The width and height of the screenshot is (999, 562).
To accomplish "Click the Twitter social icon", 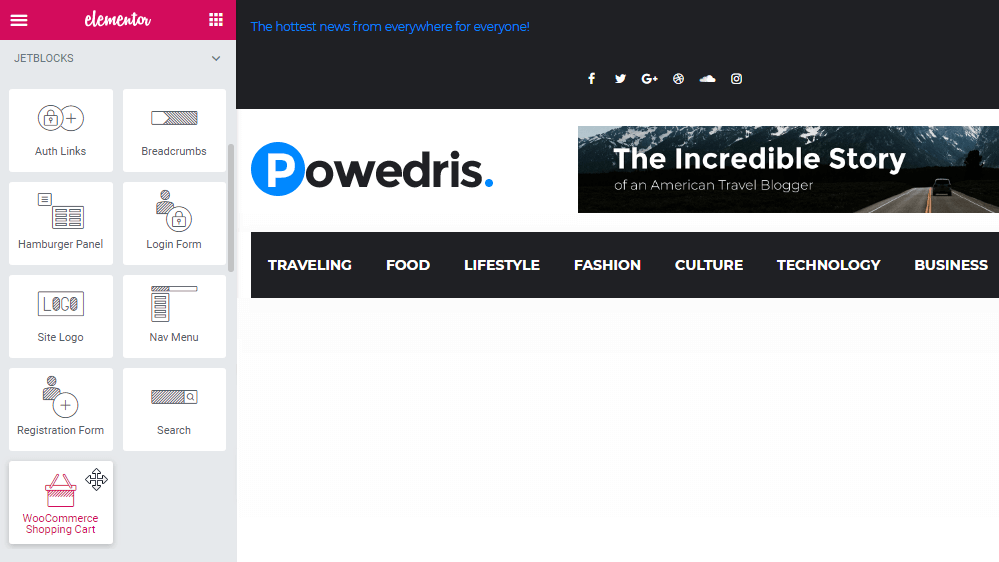I will (x=620, y=78).
